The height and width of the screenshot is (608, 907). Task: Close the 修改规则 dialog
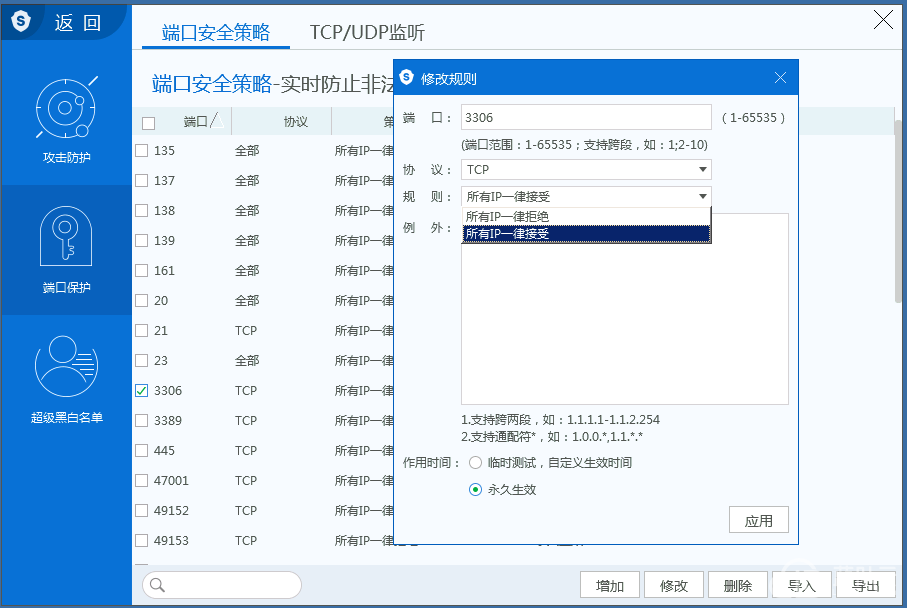point(780,78)
